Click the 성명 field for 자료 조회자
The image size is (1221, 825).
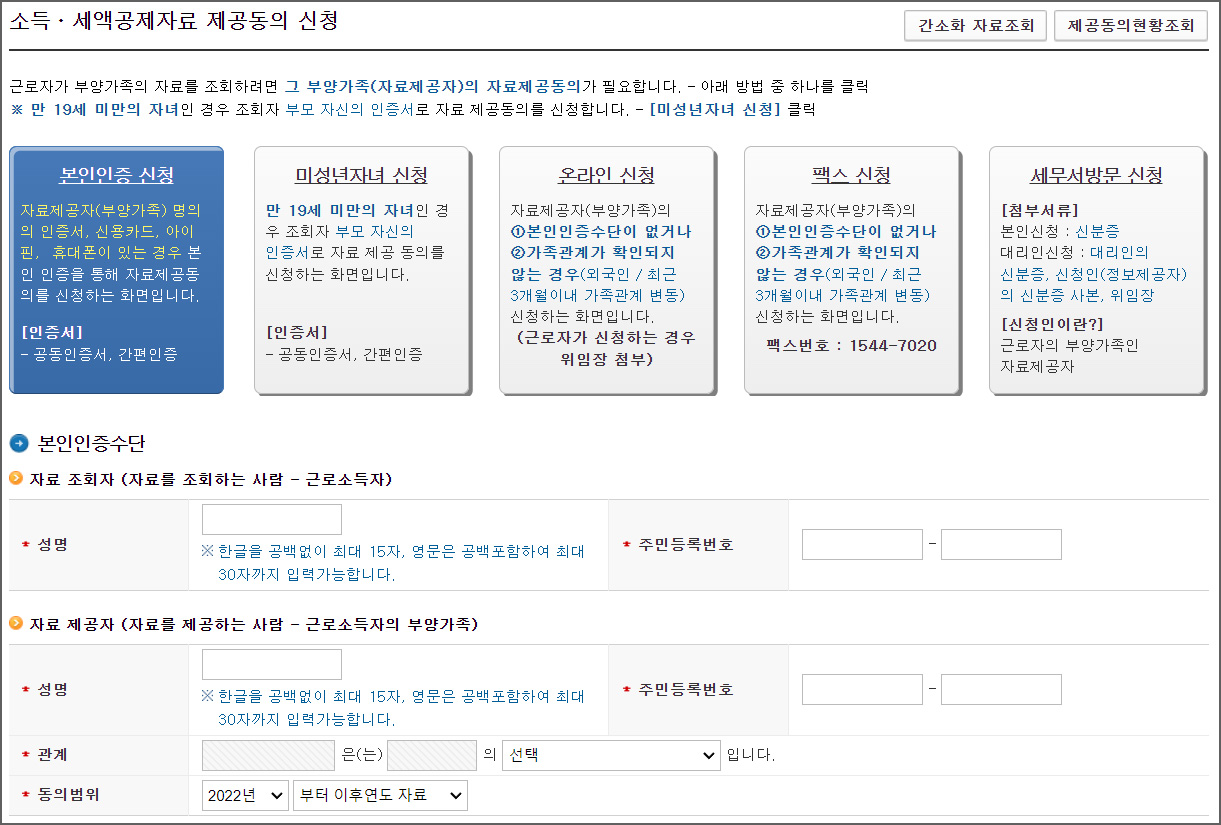point(271,518)
